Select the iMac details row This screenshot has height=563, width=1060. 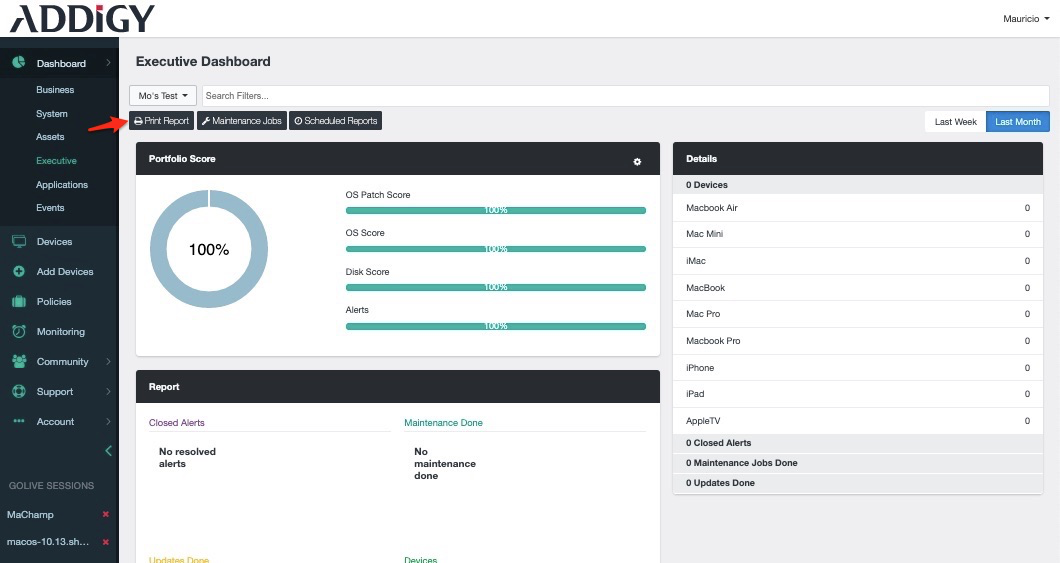click(857, 261)
